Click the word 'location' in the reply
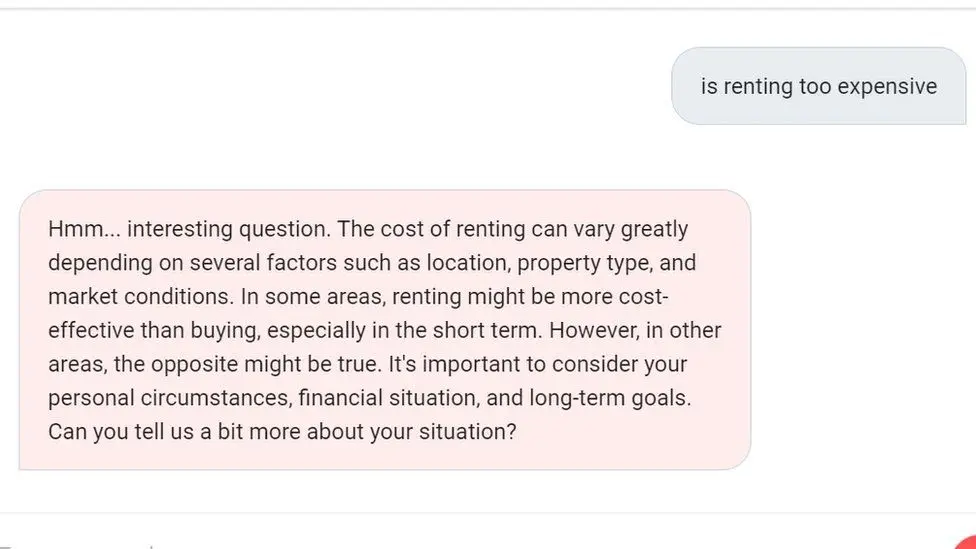Image resolution: width=976 pixels, height=549 pixels. coord(469,263)
